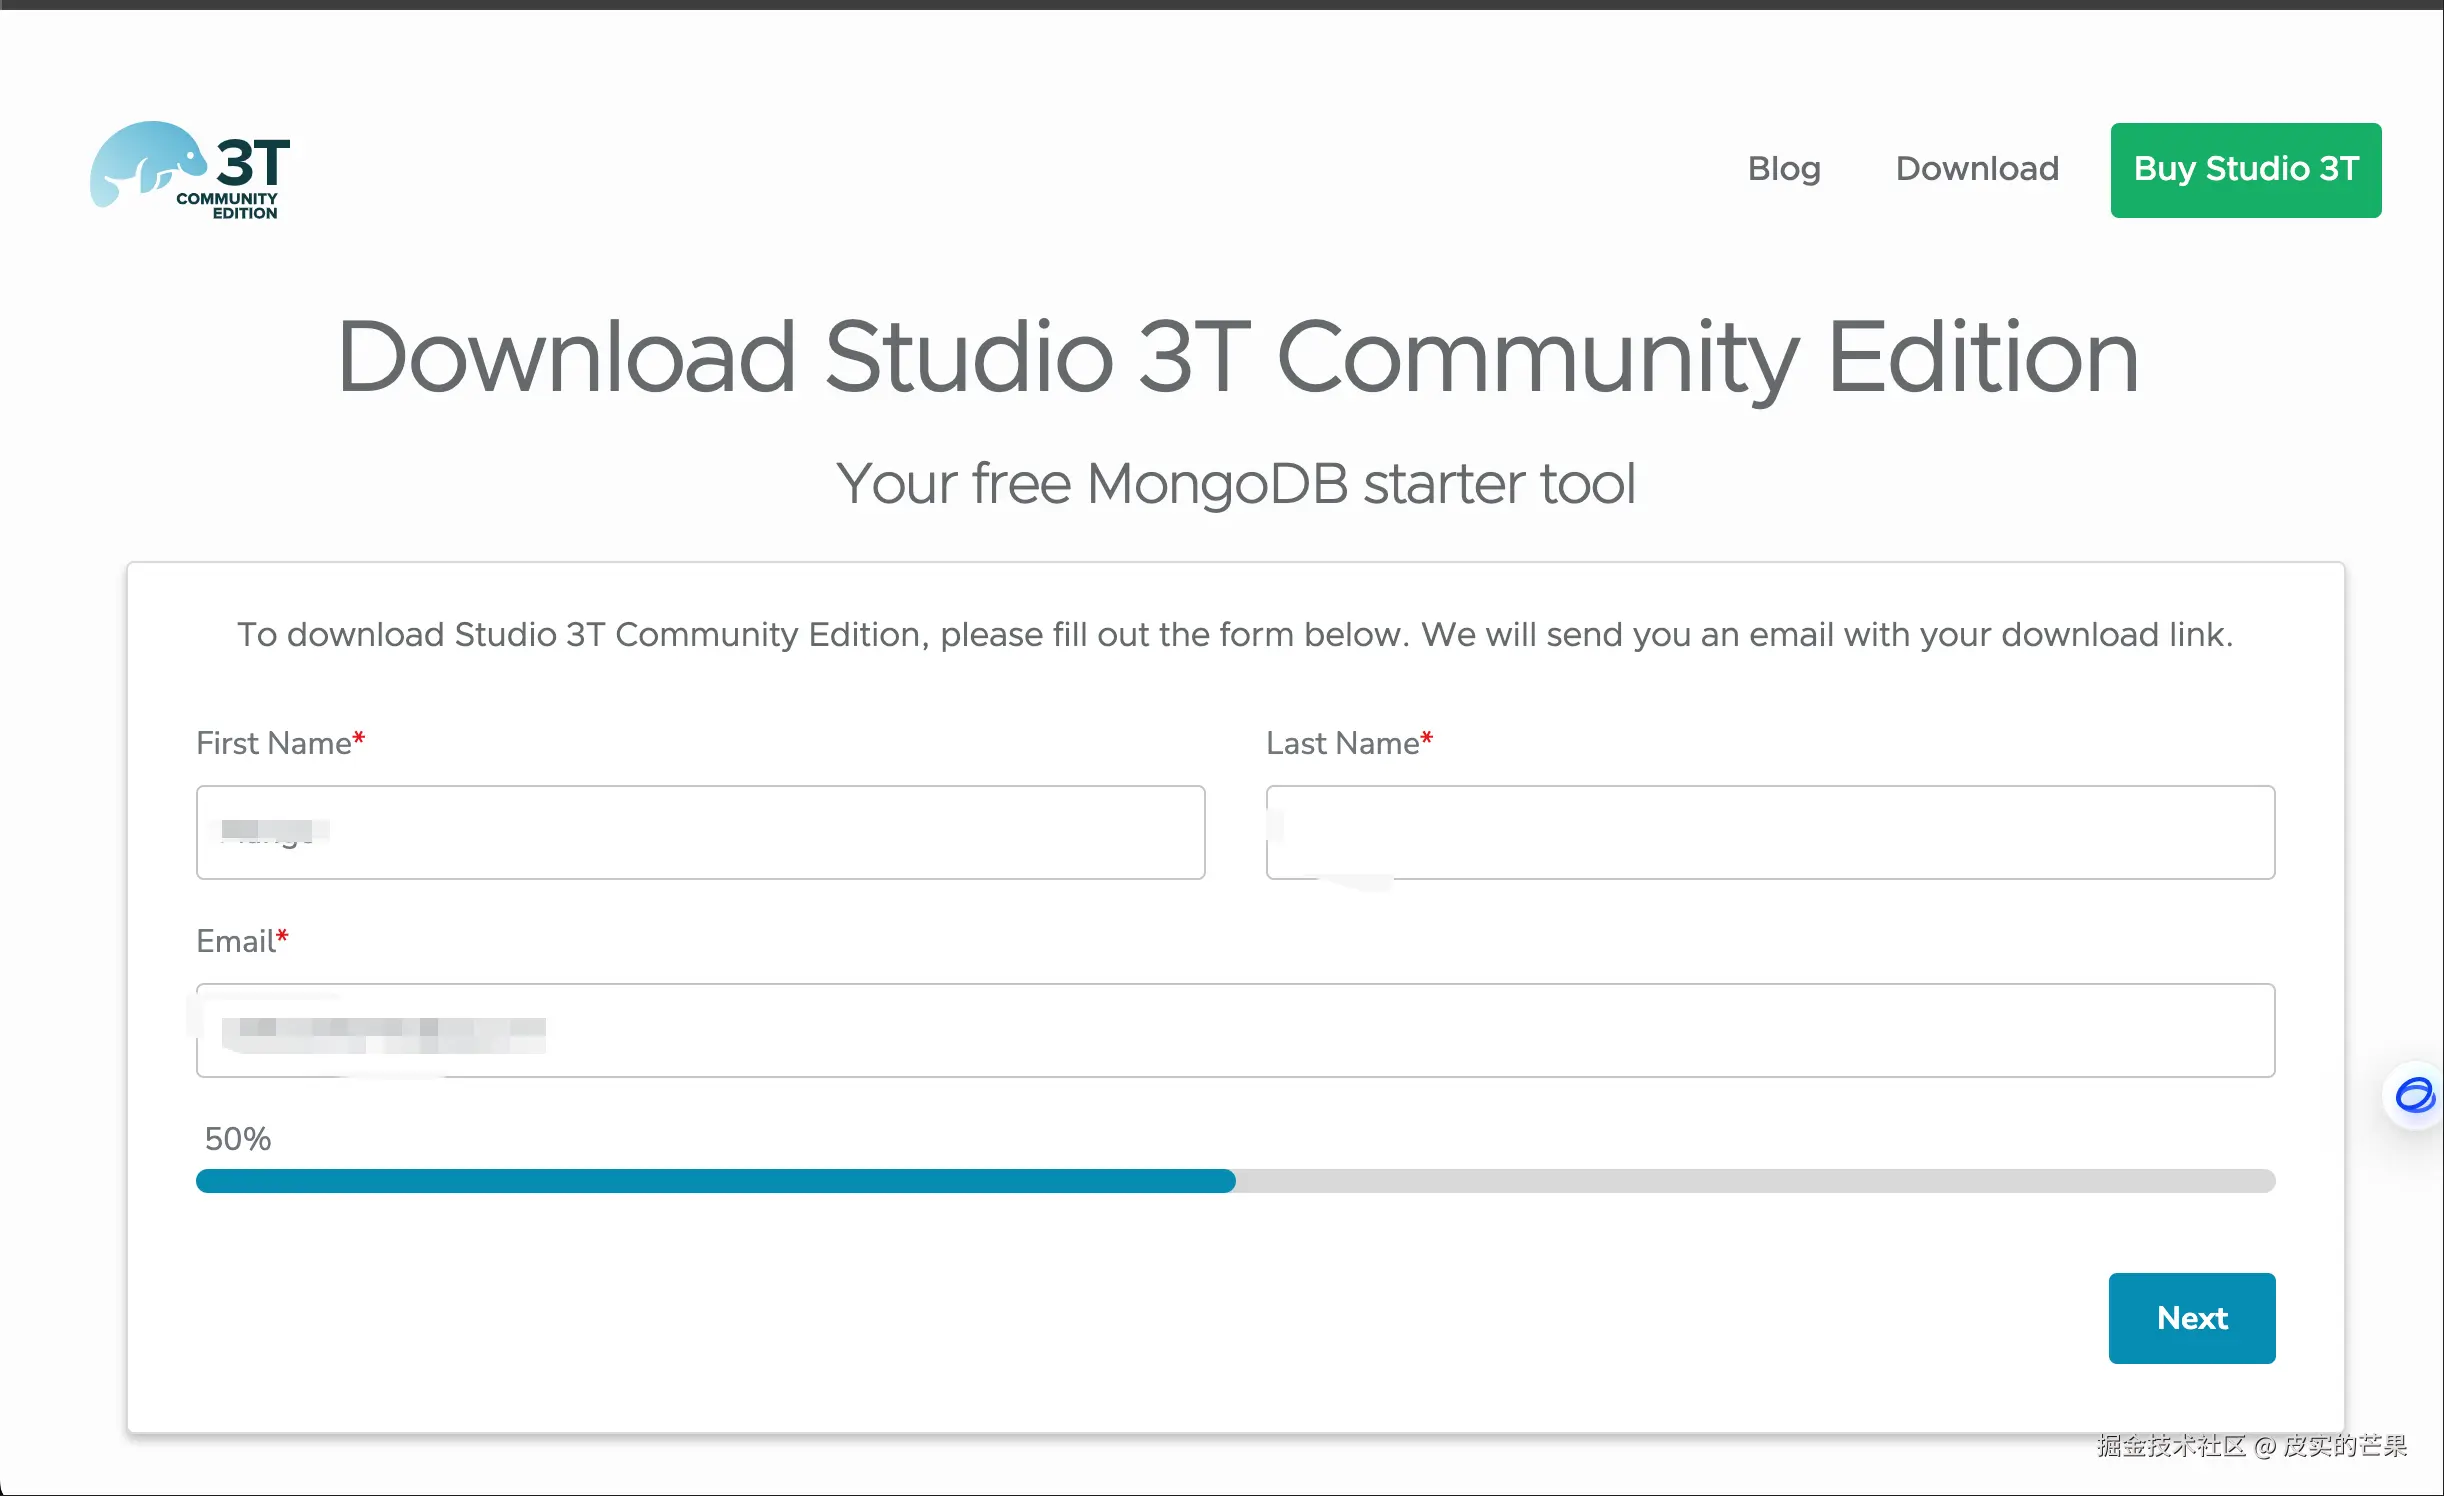The image size is (2444, 1496).
Task: Click the Next button
Action: click(x=2192, y=1318)
